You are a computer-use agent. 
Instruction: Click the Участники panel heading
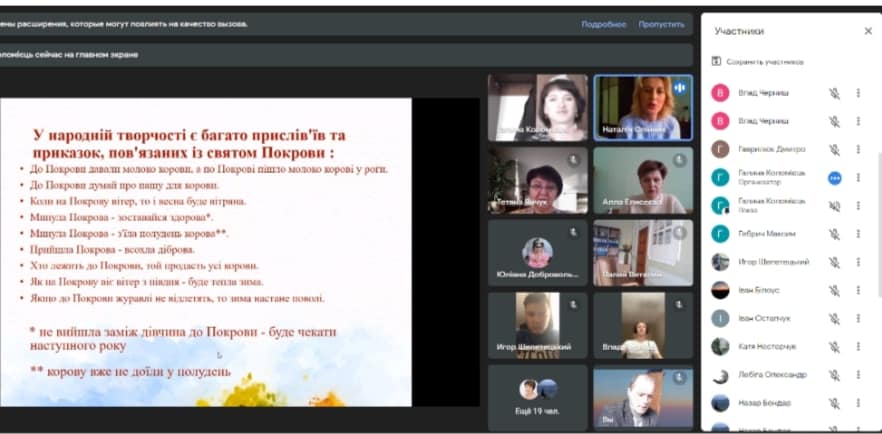point(739,31)
